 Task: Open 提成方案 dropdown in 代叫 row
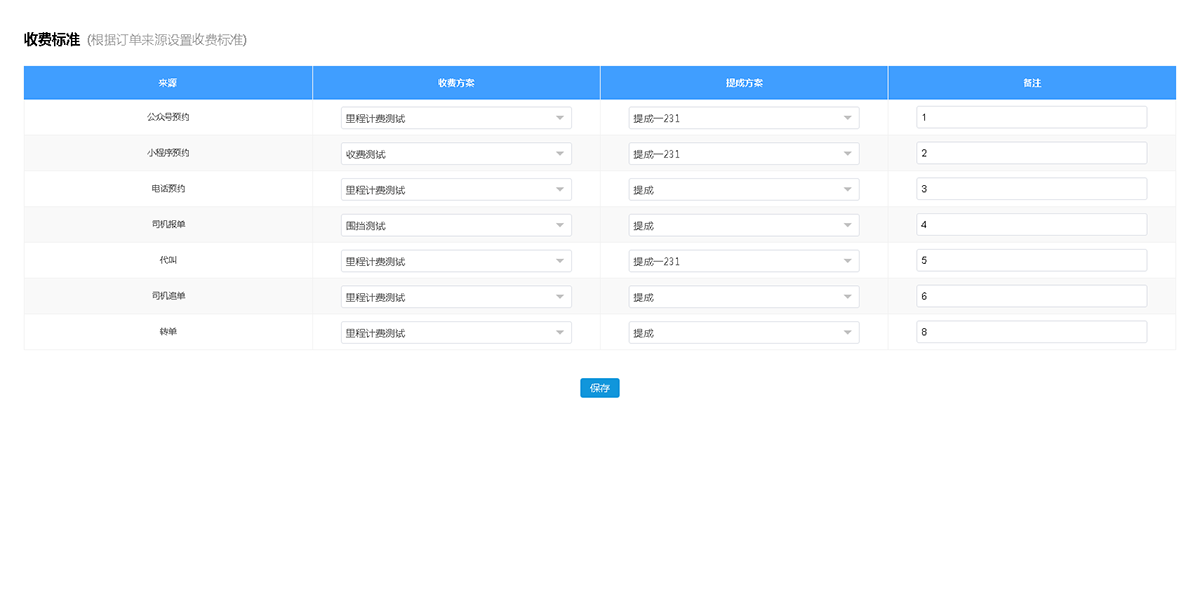(743, 261)
